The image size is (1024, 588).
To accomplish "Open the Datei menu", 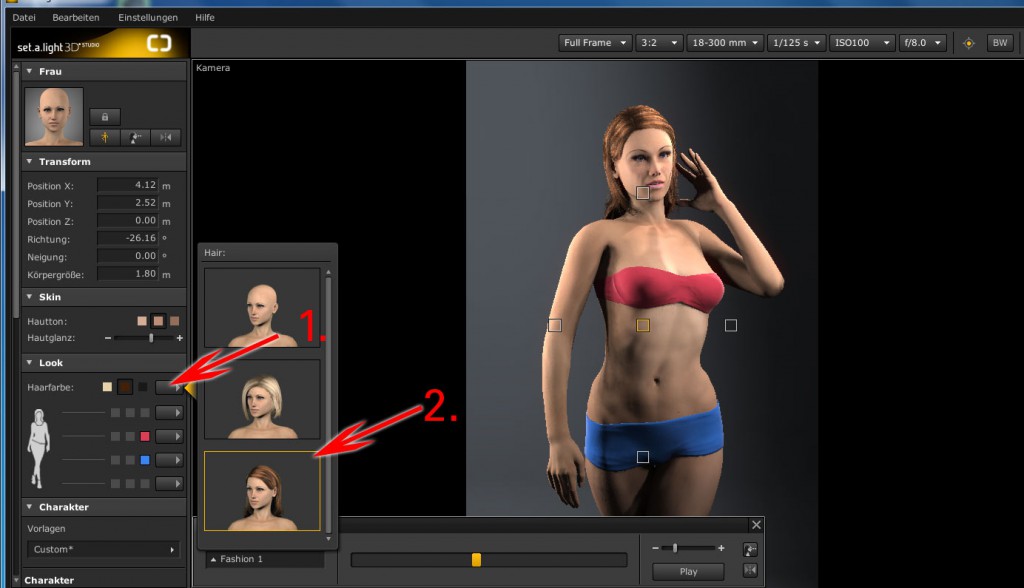I will (x=24, y=18).
